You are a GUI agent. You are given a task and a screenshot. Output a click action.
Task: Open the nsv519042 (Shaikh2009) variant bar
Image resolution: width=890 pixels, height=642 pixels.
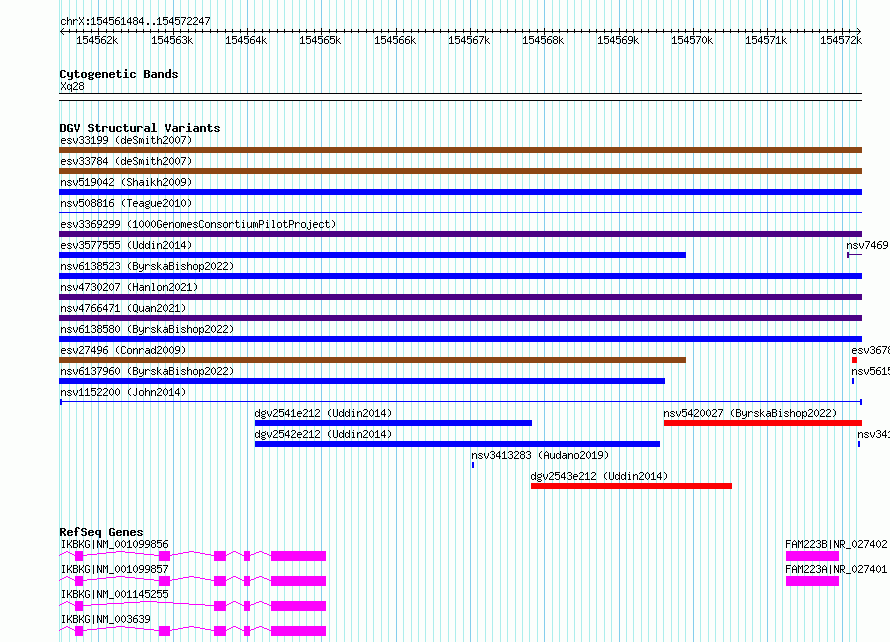[x=460, y=192]
